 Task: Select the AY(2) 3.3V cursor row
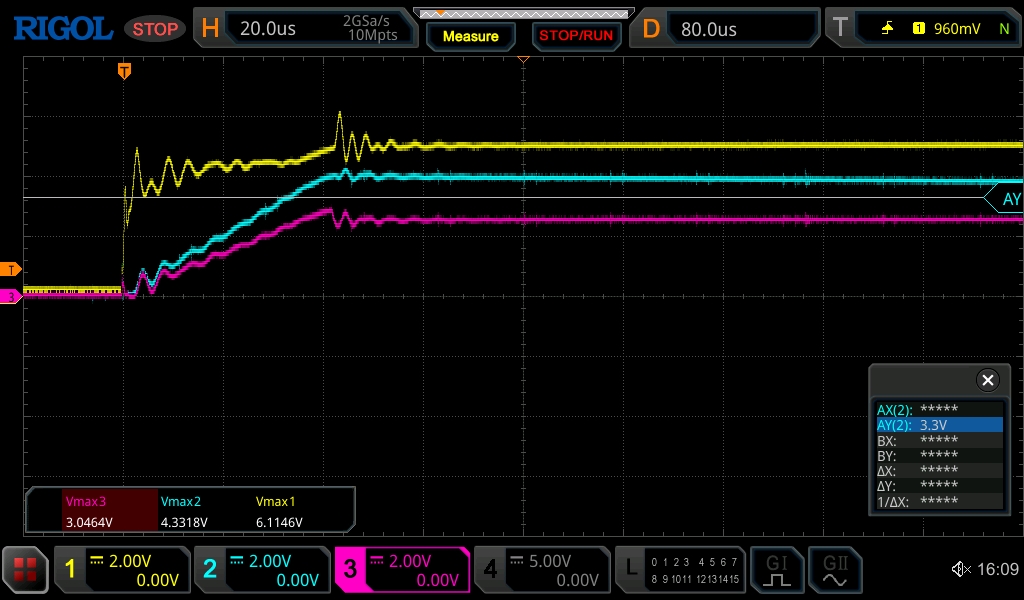[938, 425]
